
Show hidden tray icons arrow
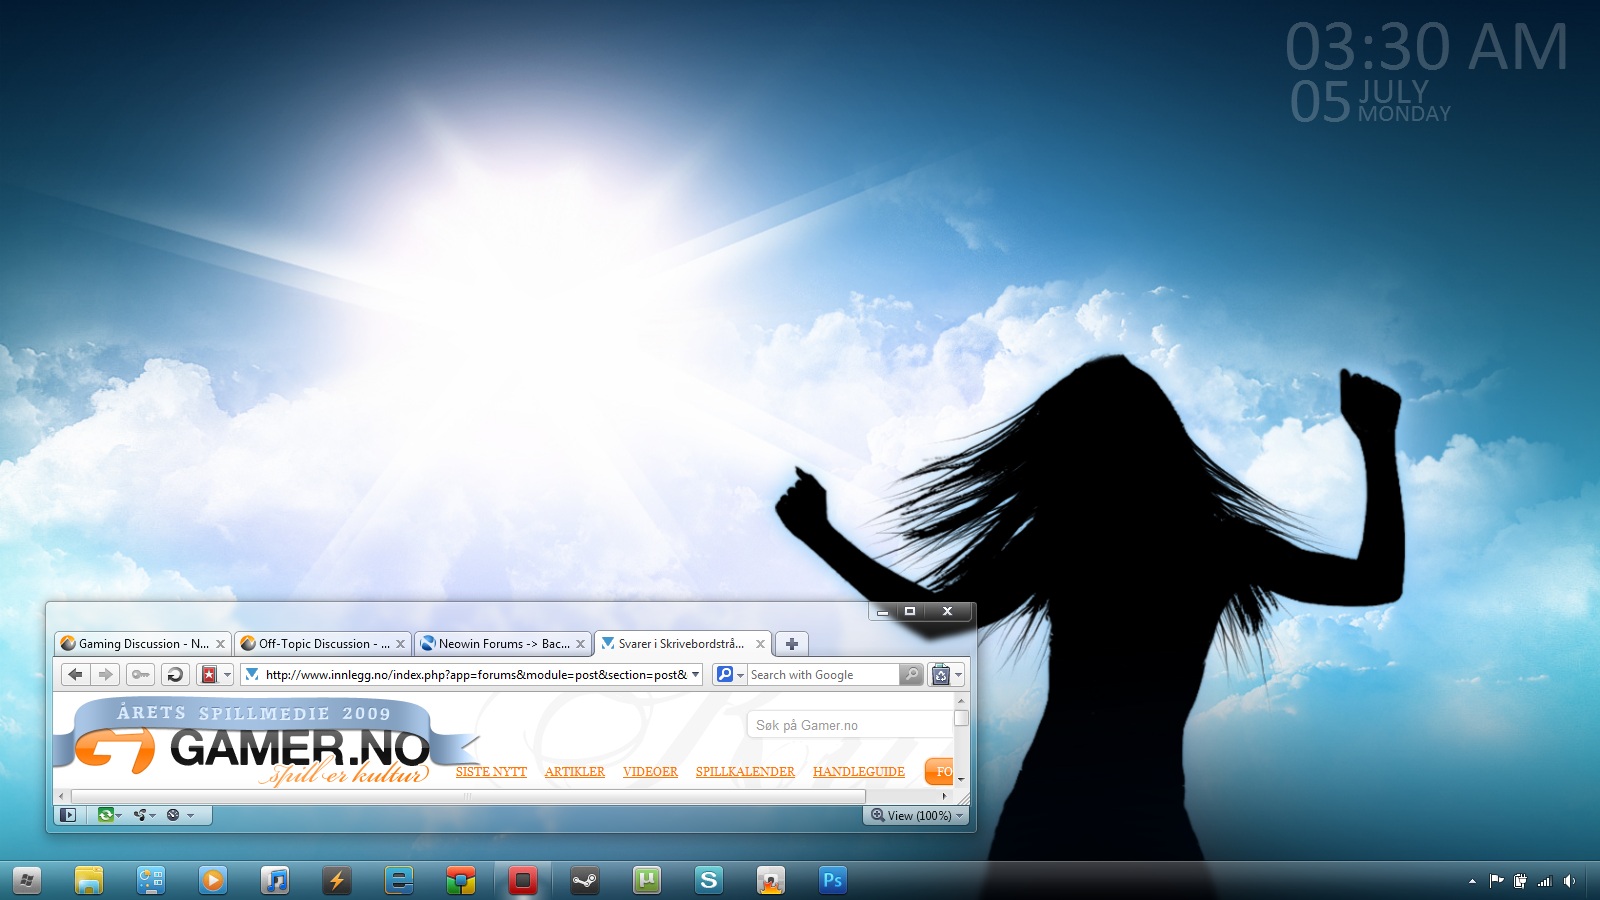[1472, 881]
